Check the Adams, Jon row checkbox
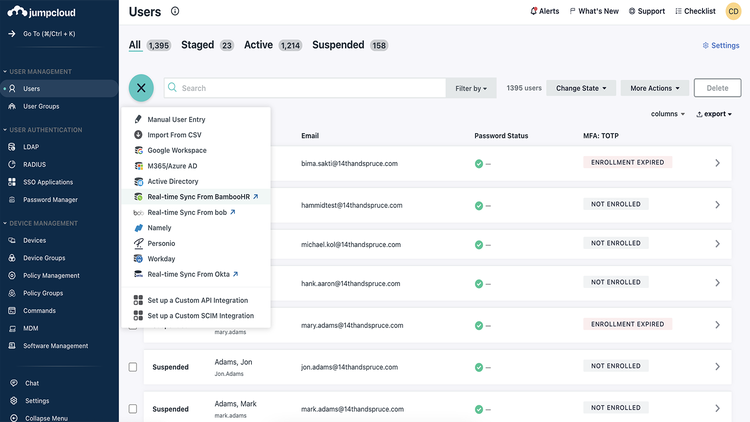Image resolution: width=750 pixels, height=422 pixels. pyautogui.click(x=133, y=367)
